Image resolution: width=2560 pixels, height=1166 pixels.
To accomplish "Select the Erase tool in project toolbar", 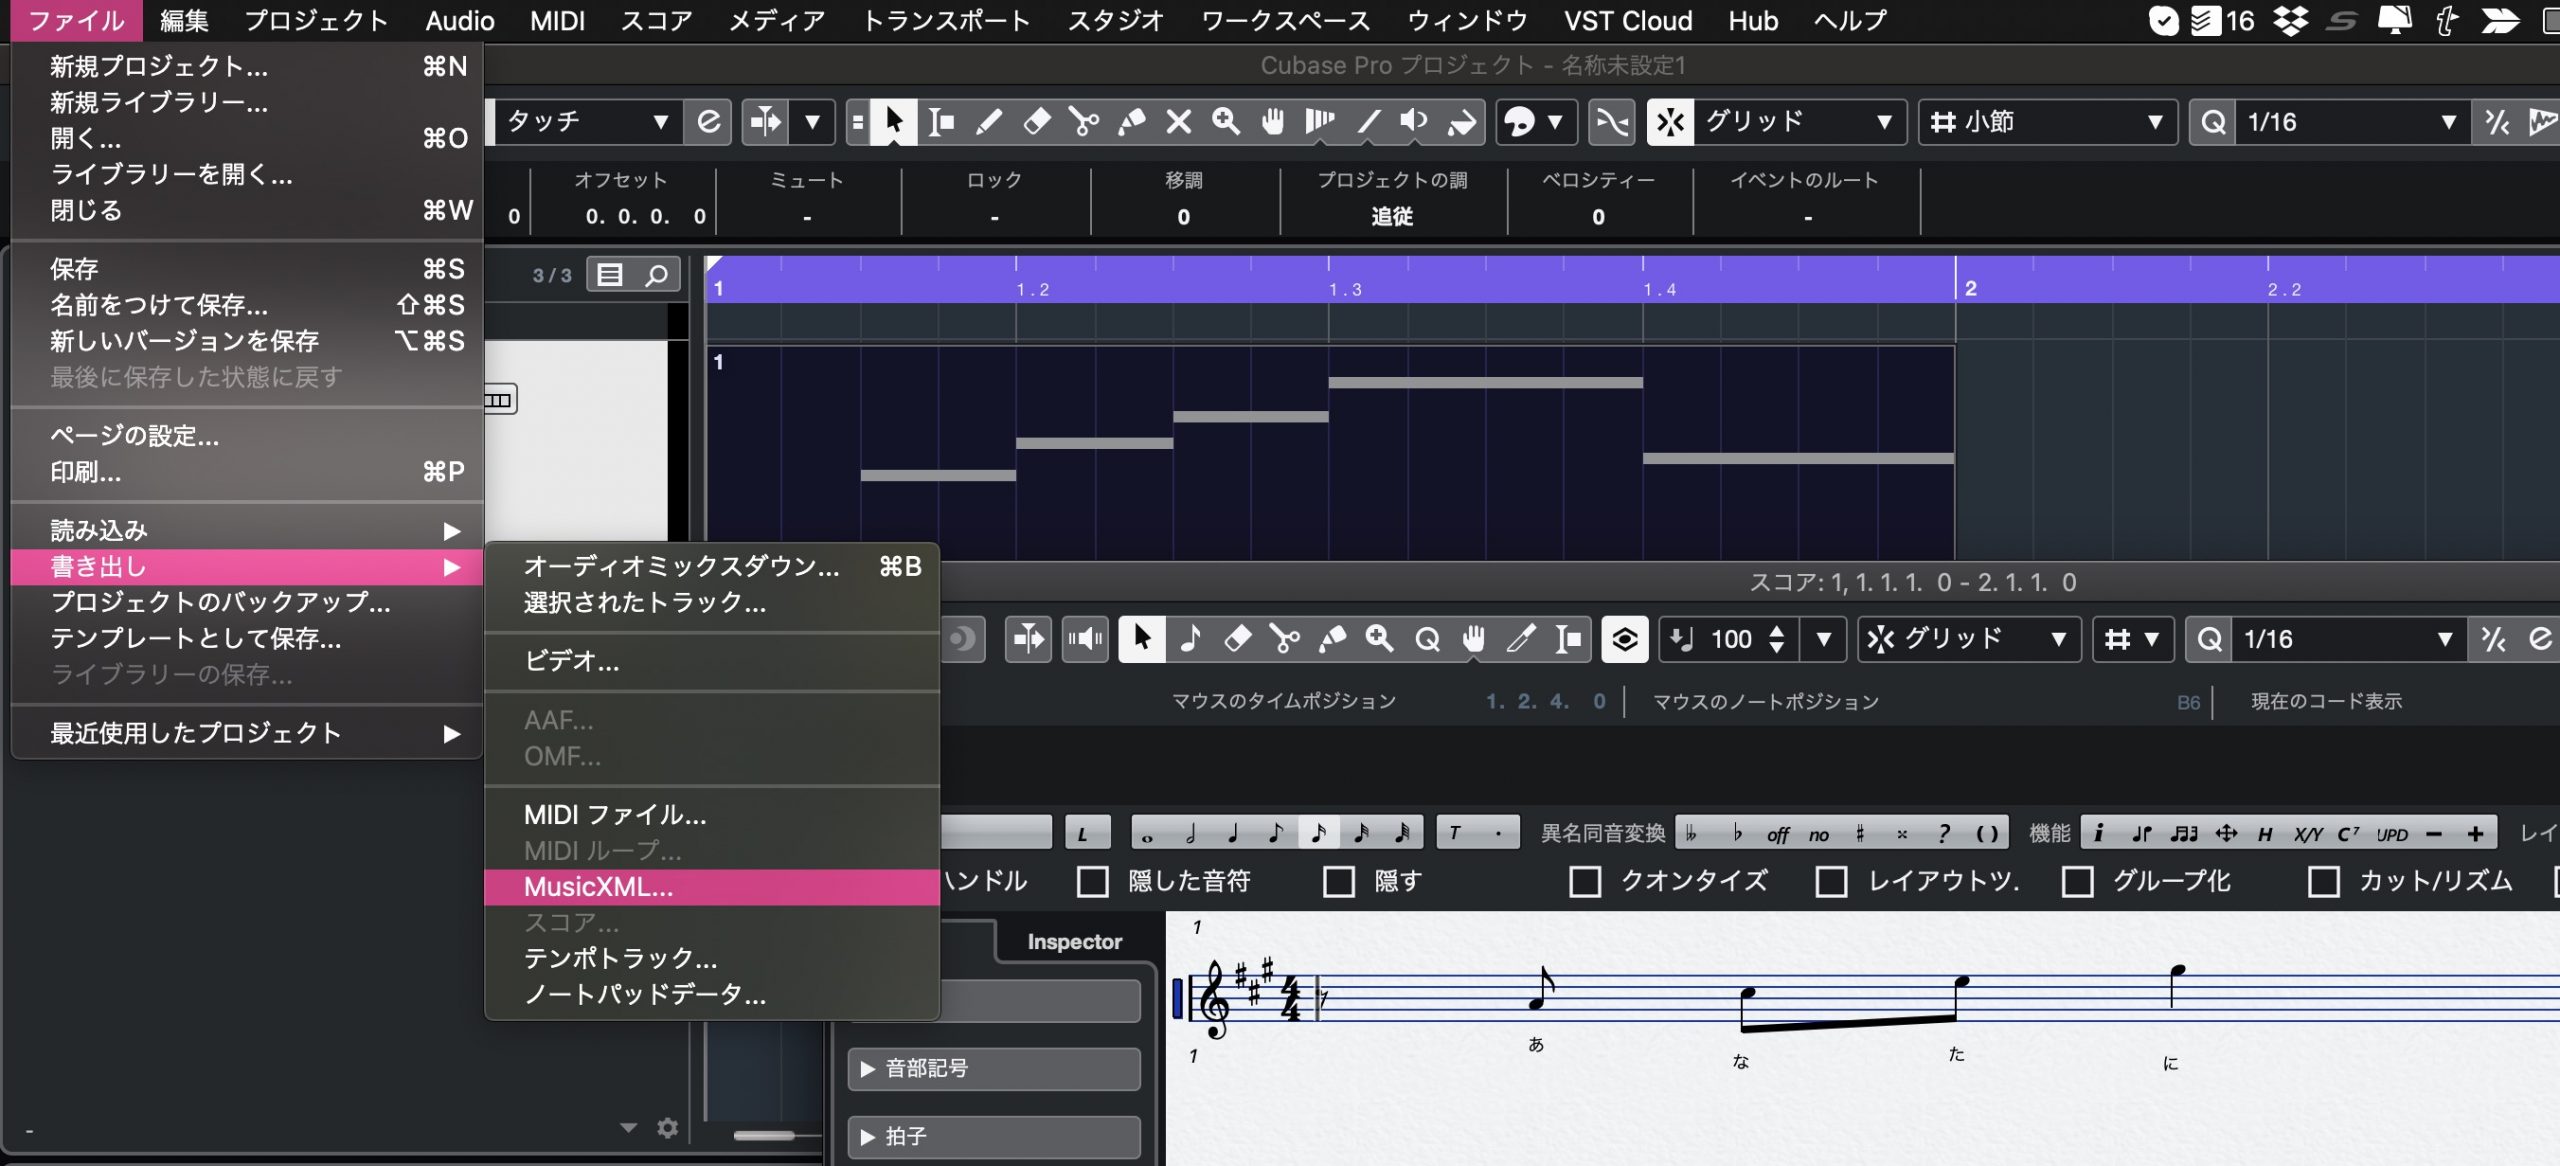I will tap(1036, 122).
